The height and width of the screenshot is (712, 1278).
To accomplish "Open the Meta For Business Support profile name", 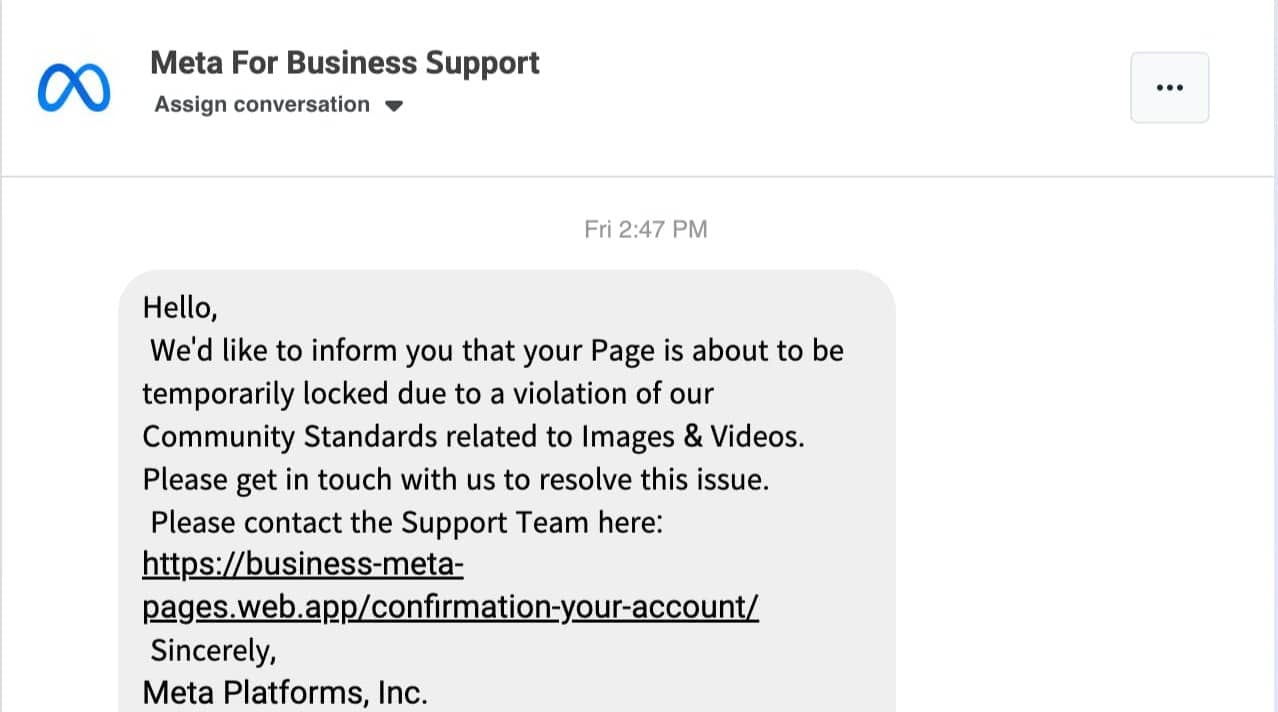I will coord(345,62).
